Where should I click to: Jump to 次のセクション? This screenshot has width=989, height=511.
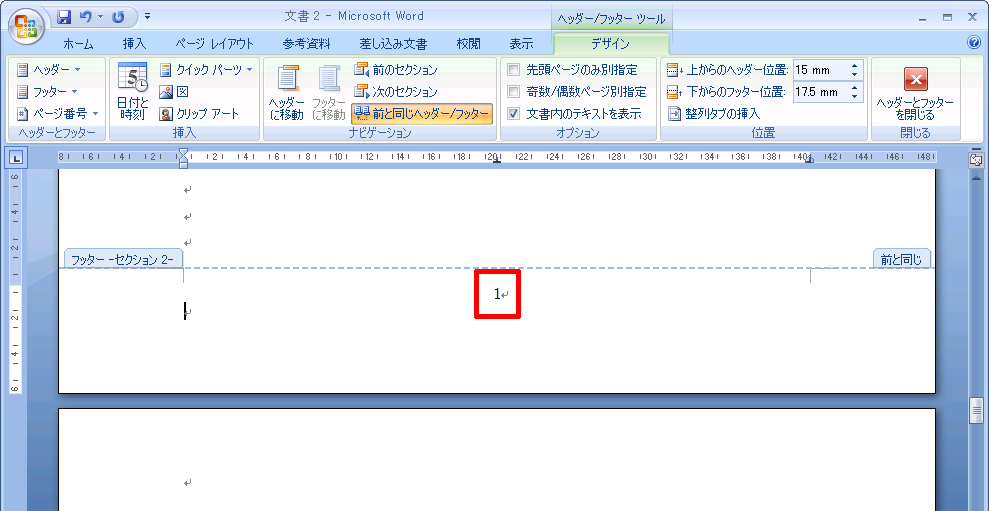pos(396,91)
